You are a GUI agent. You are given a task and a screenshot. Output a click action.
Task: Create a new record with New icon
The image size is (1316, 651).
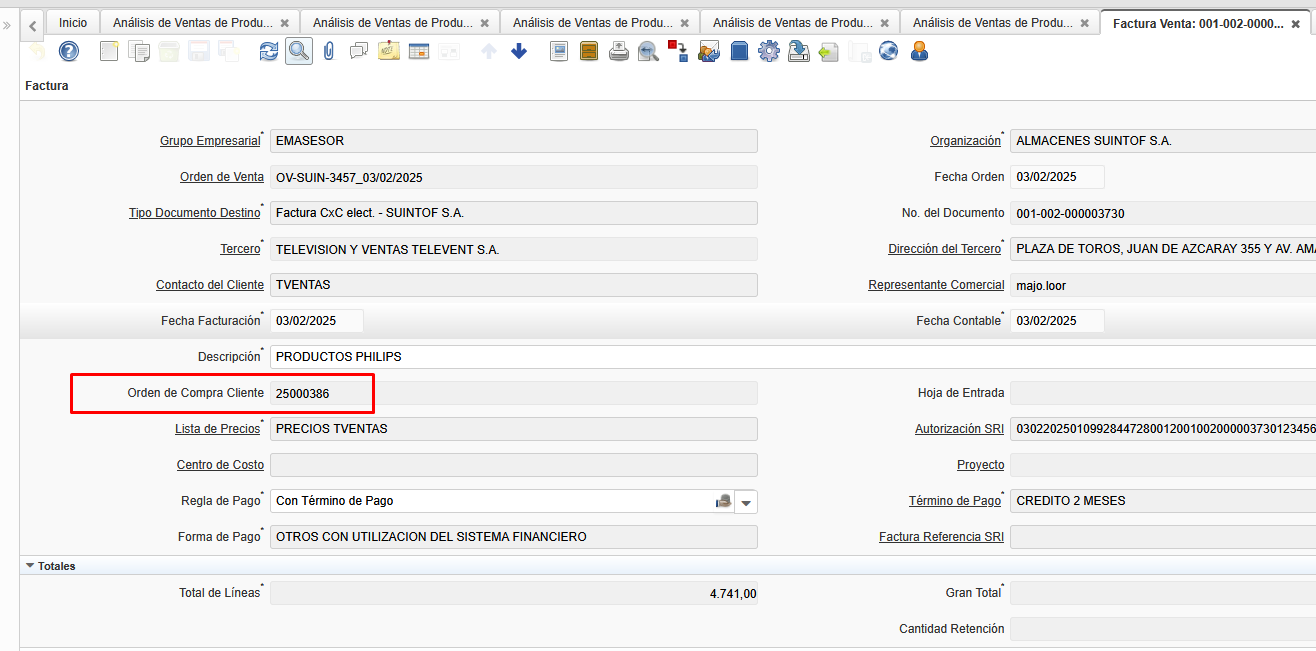[109, 51]
